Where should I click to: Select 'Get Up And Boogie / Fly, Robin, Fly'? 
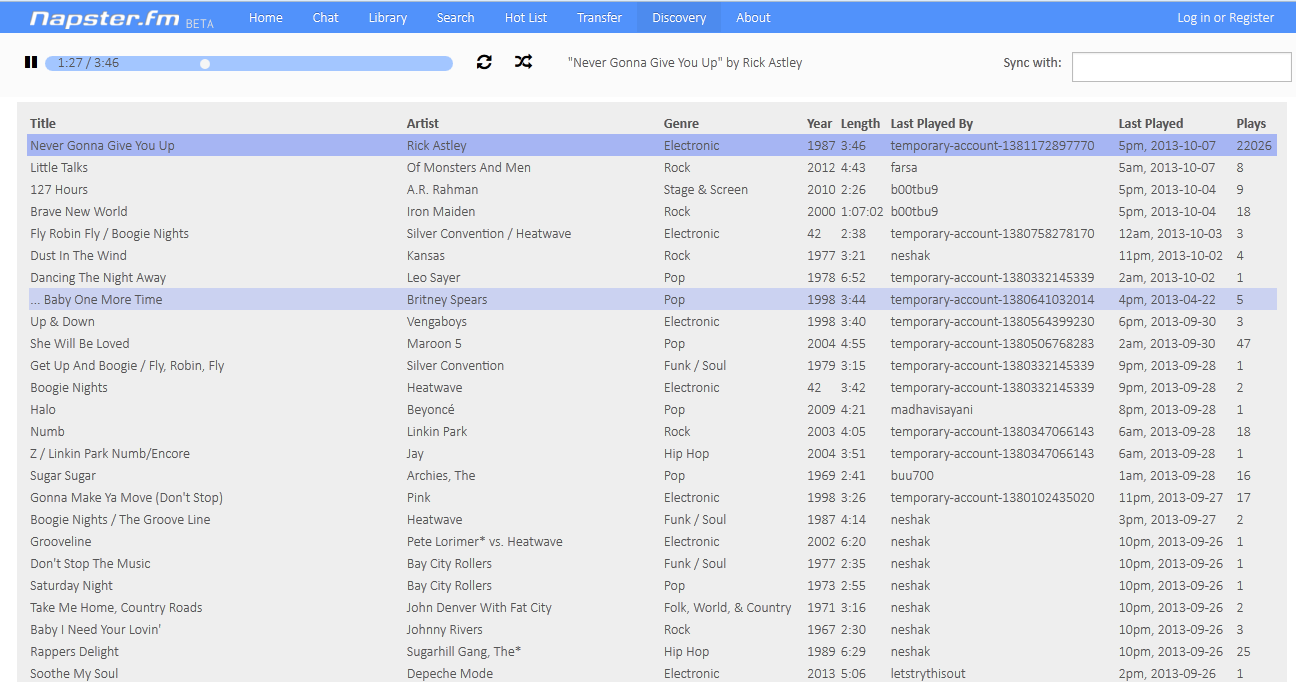127,366
